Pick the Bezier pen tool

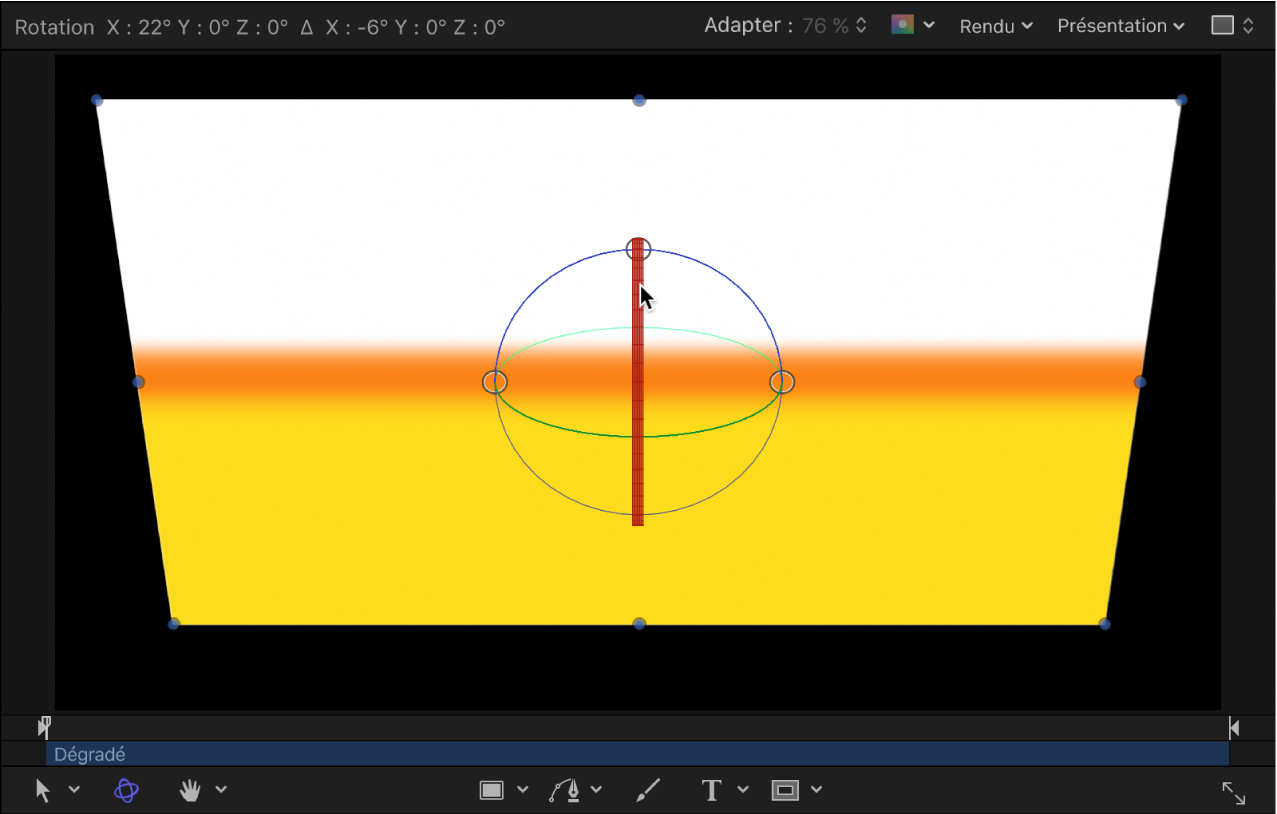click(x=564, y=790)
